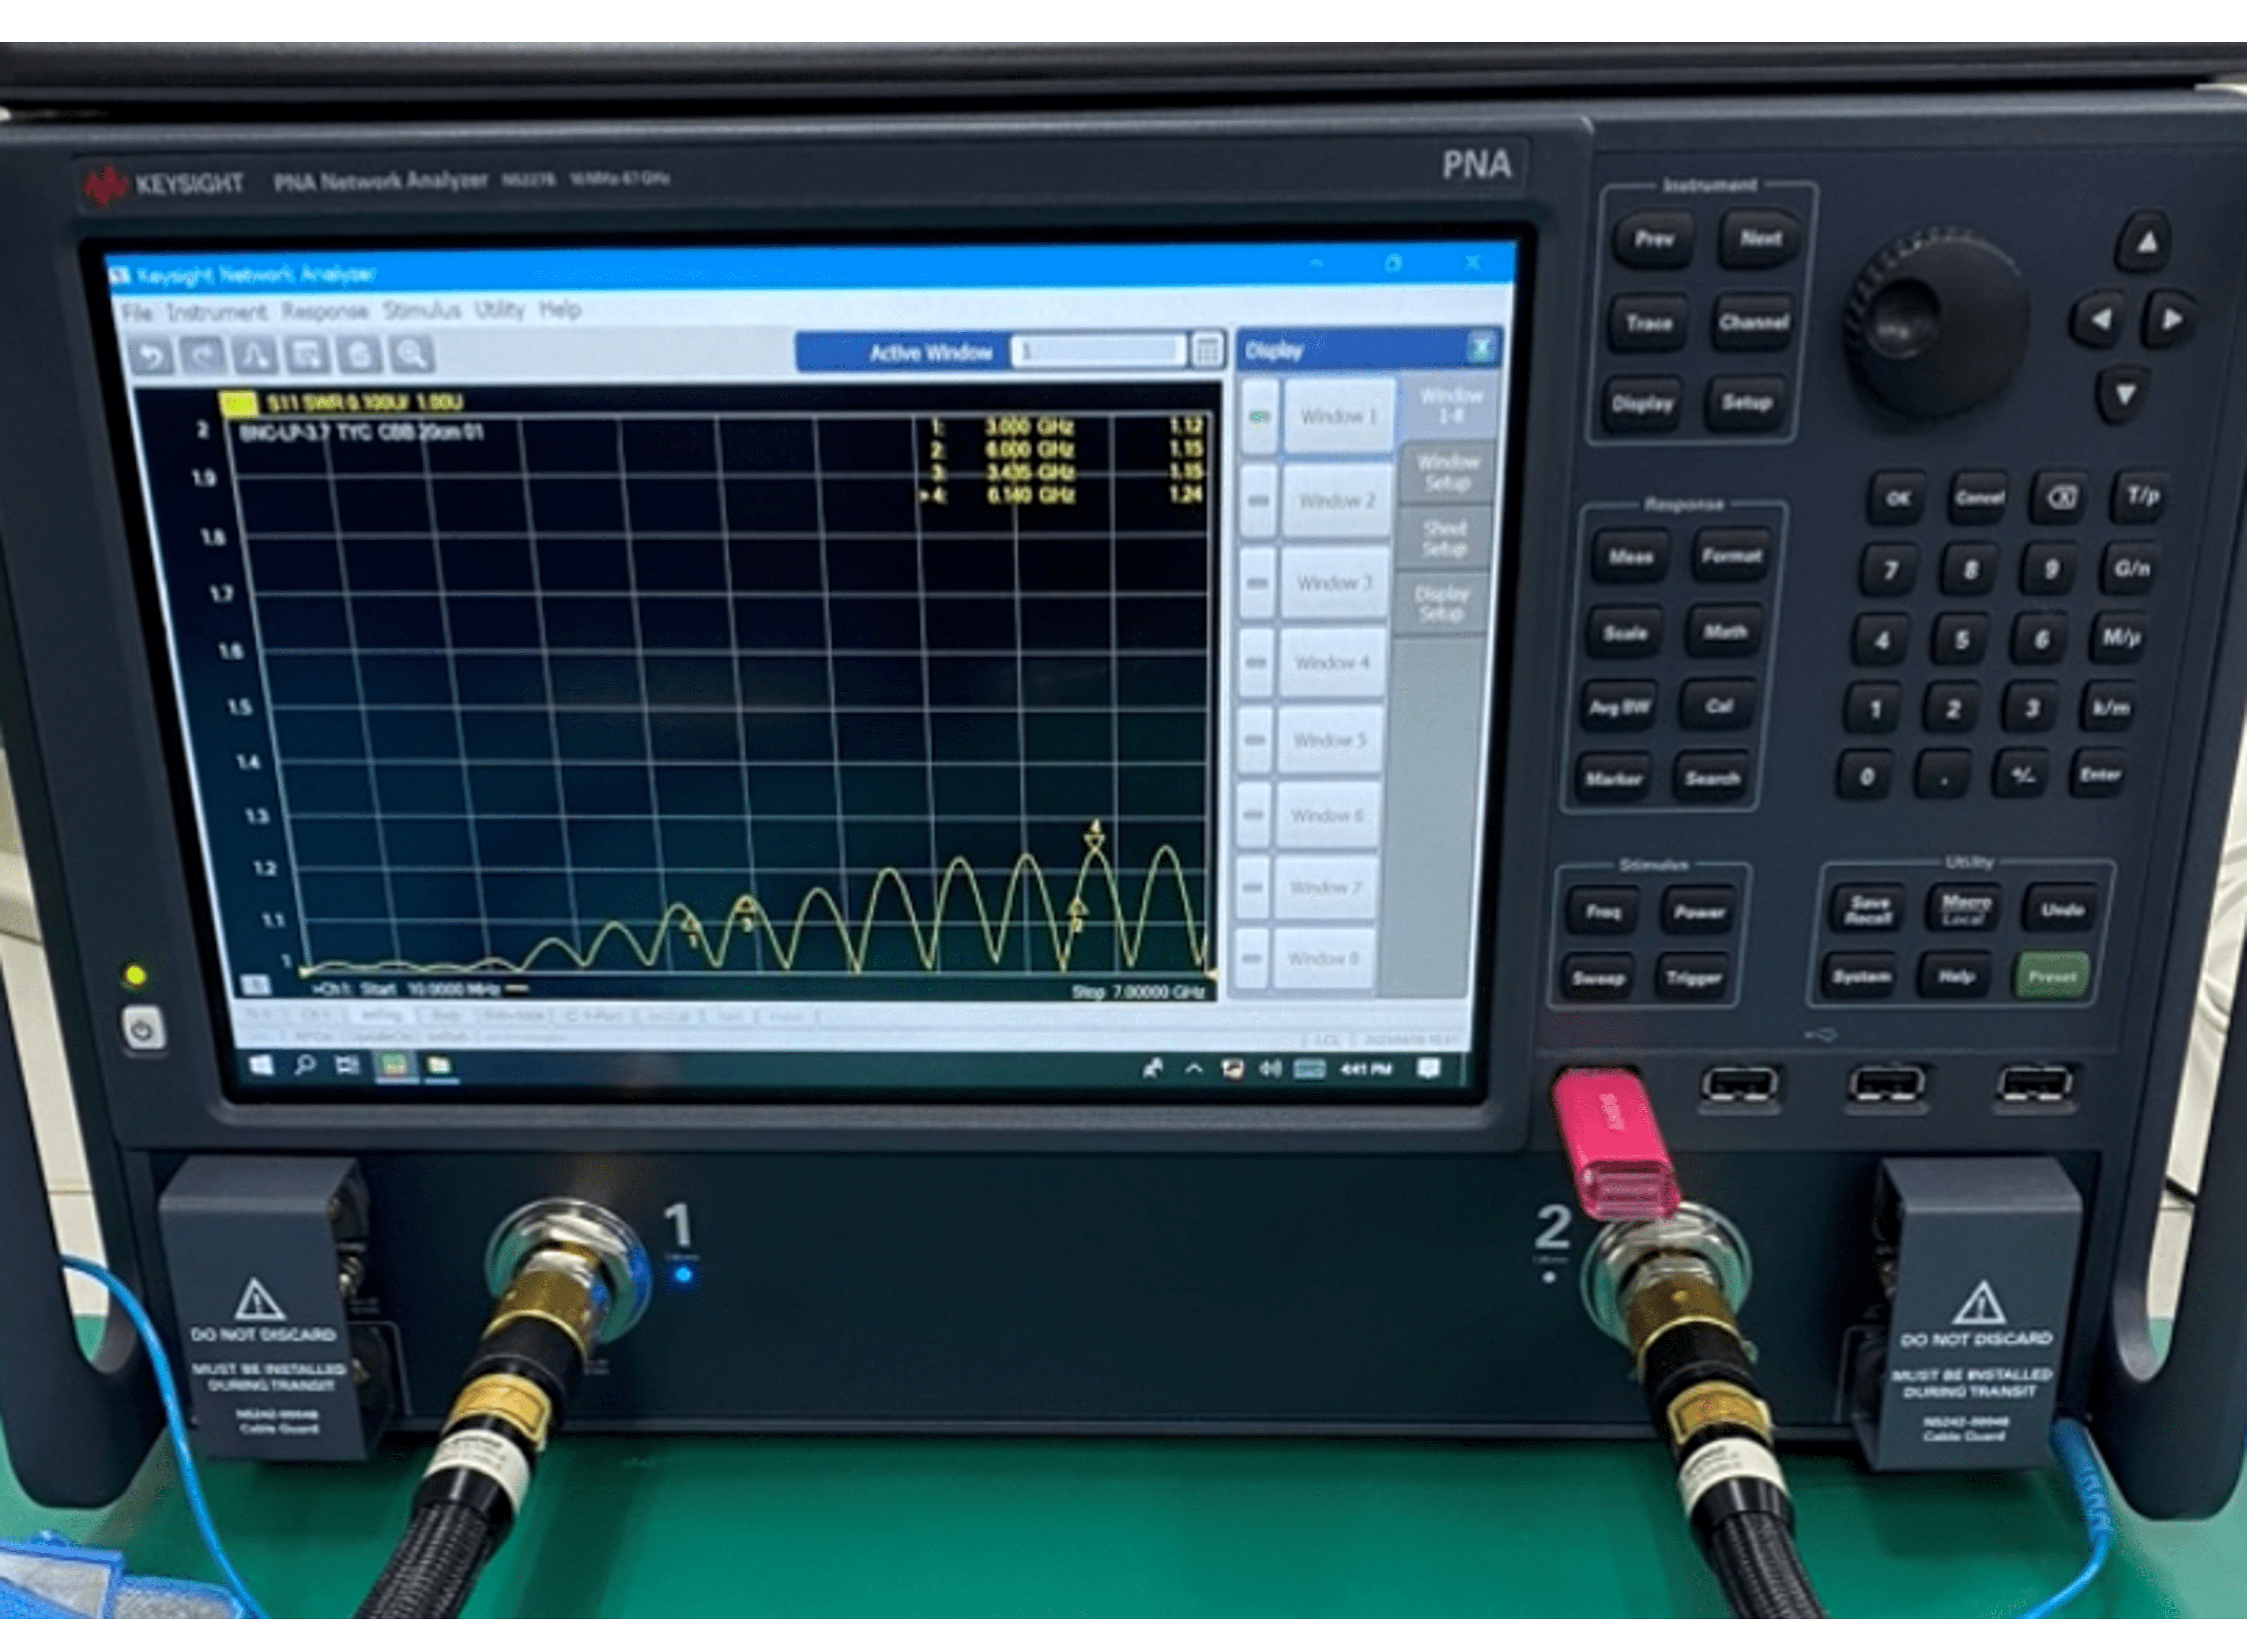The image size is (2247, 1652).
Task: Click the Window 3 softkey
Action: [1334, 582]
